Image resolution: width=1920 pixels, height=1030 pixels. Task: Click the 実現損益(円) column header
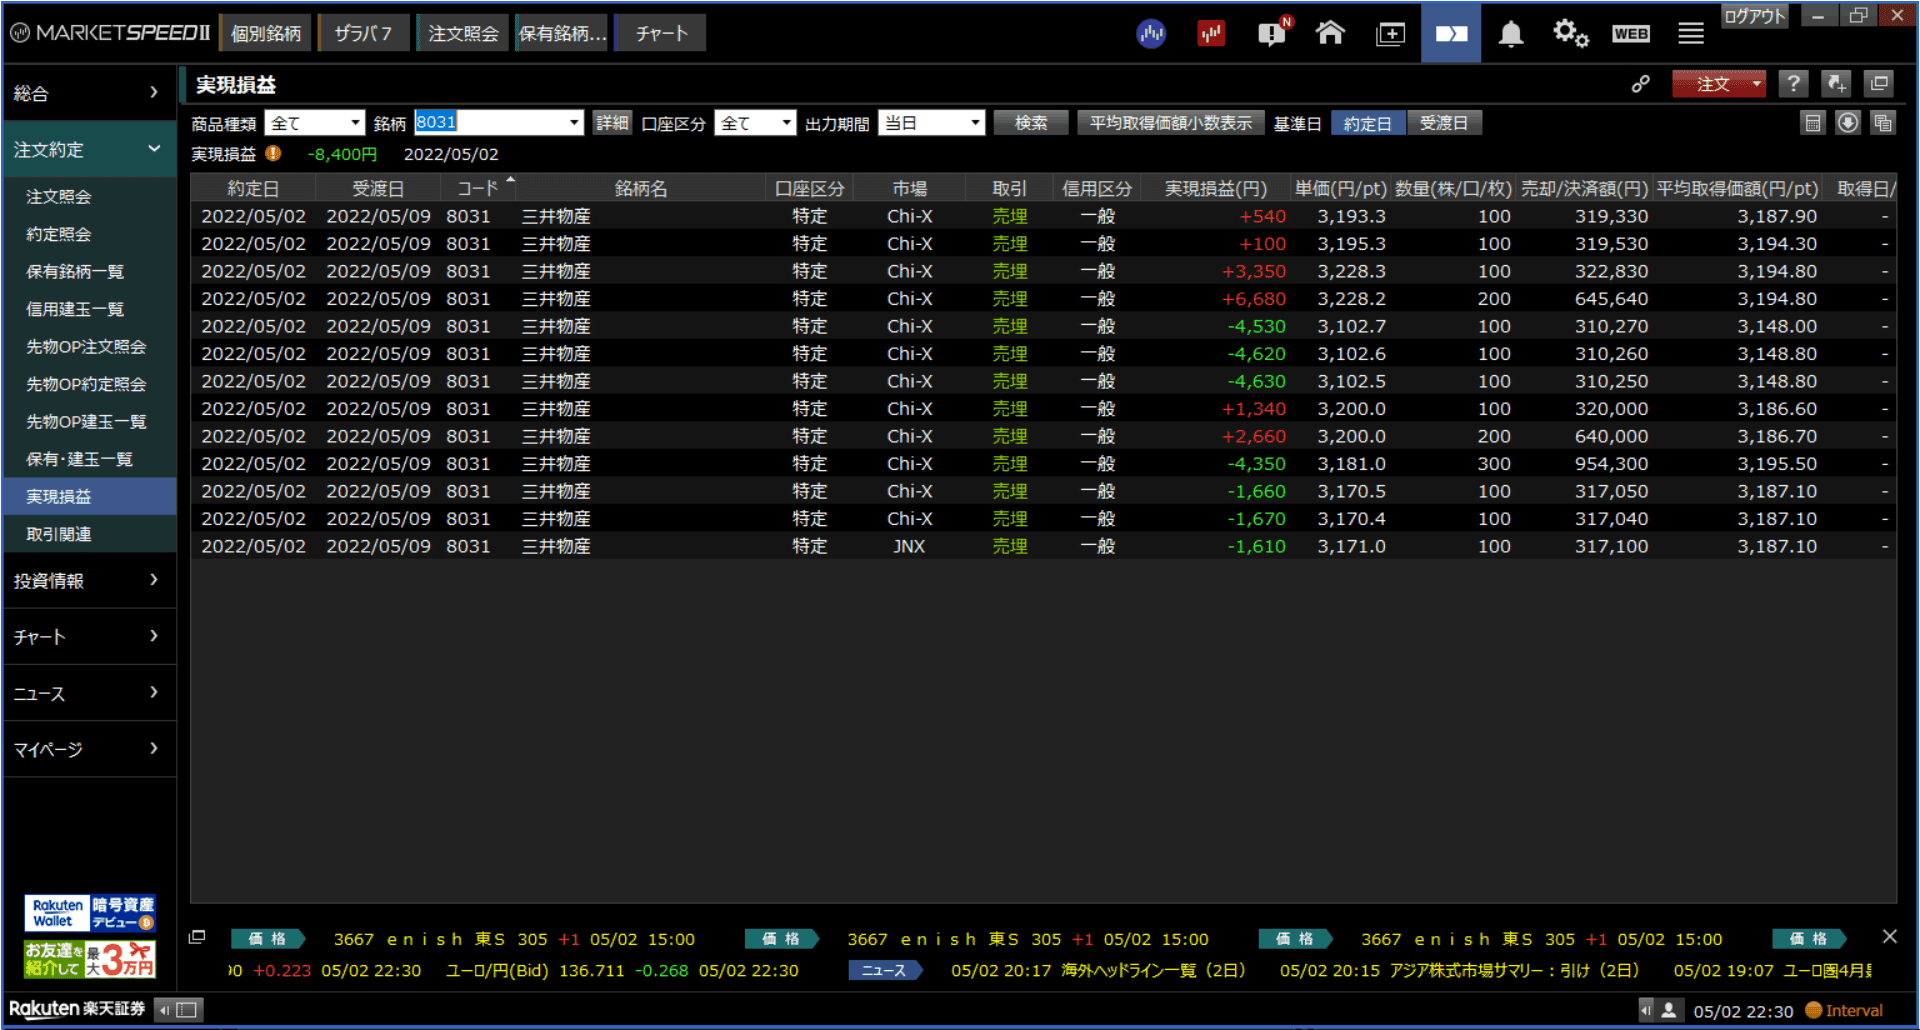1215,188
